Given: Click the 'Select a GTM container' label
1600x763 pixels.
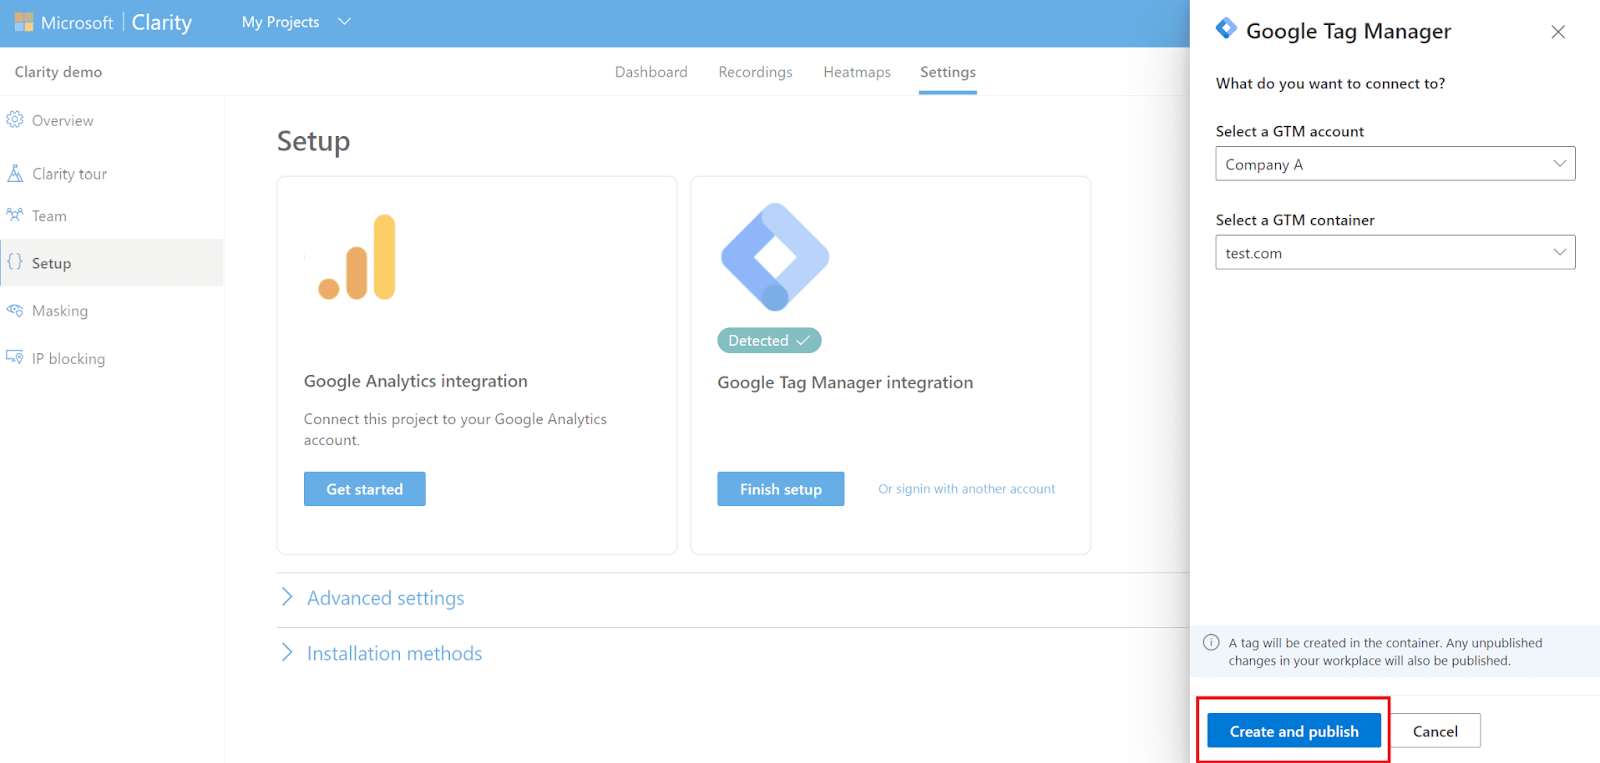Looking at the screenshot, I should tap(1295, 220).
